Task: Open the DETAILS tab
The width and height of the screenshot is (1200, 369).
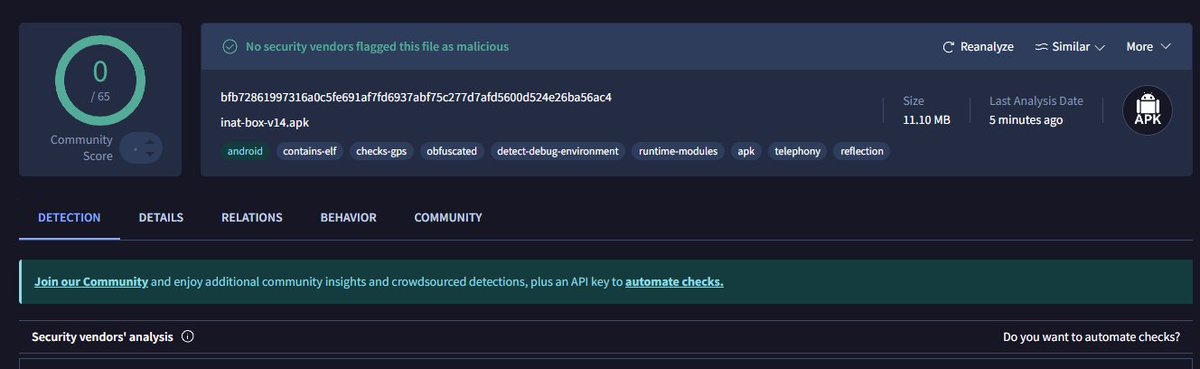Action: coord(161,217)
